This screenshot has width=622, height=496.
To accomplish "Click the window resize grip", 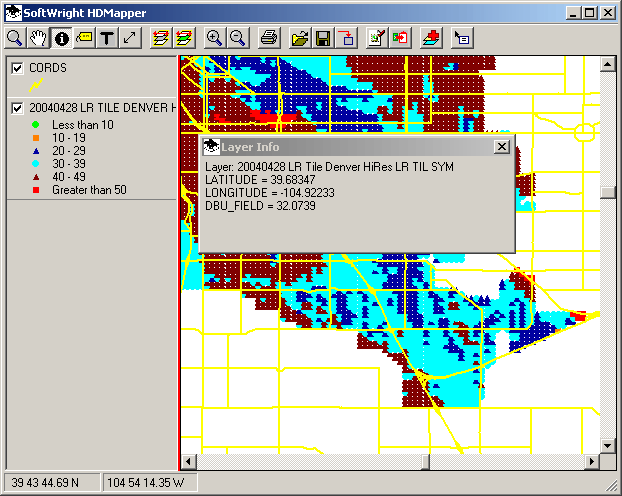I will coord(612,486).
